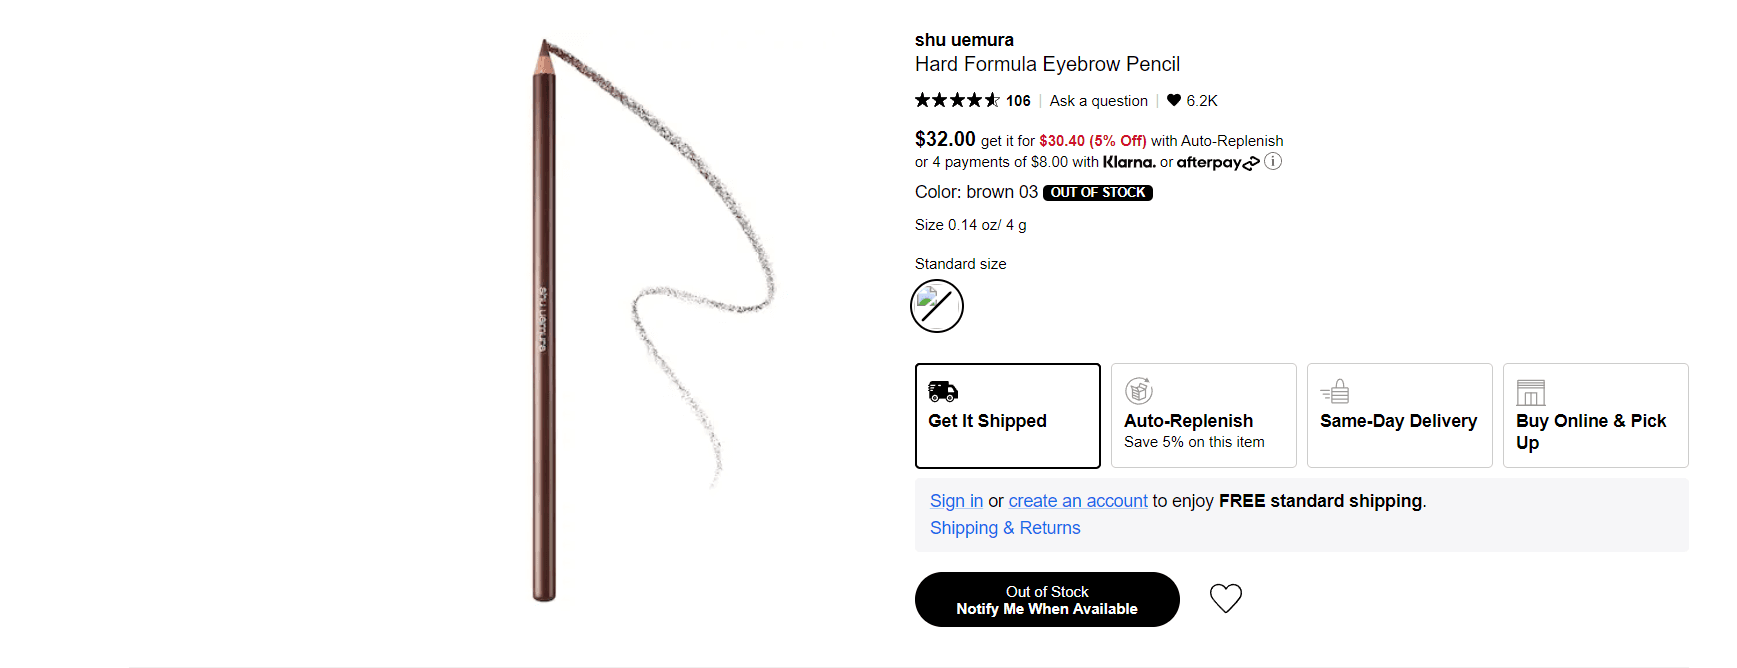This screenshot has width=1737, height=668.
Task: Click the store icon for Buy Online & Pick Up
Action: coord(1530,392)
